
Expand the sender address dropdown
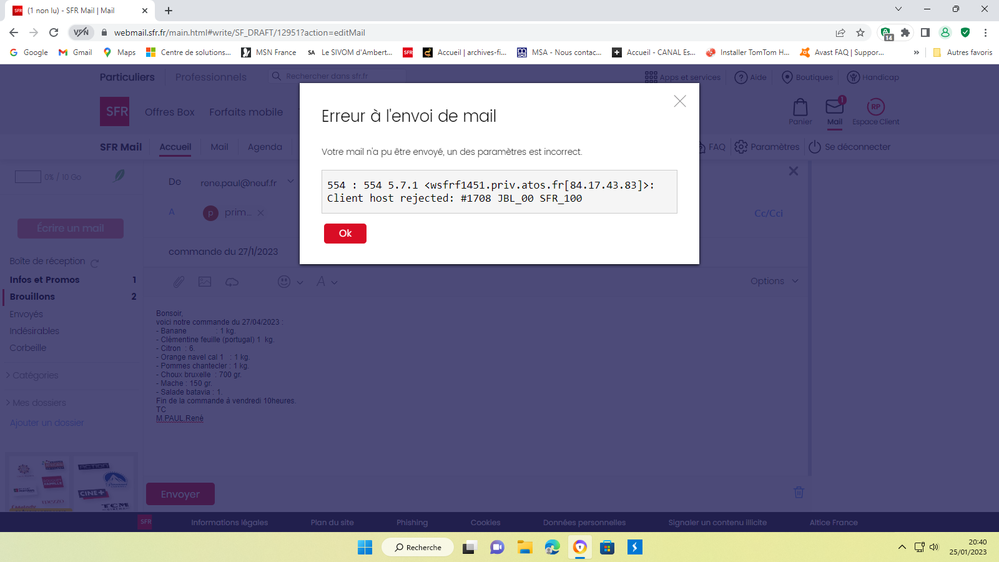tap(291, 182)
